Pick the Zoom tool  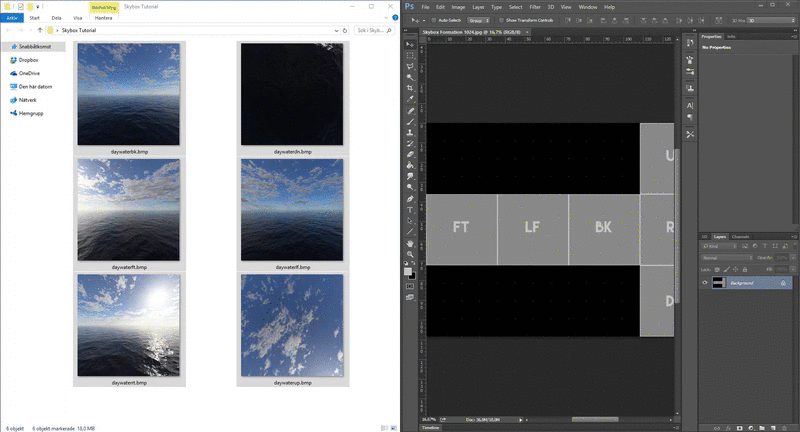pyautogui.click(x=410, y=254)
